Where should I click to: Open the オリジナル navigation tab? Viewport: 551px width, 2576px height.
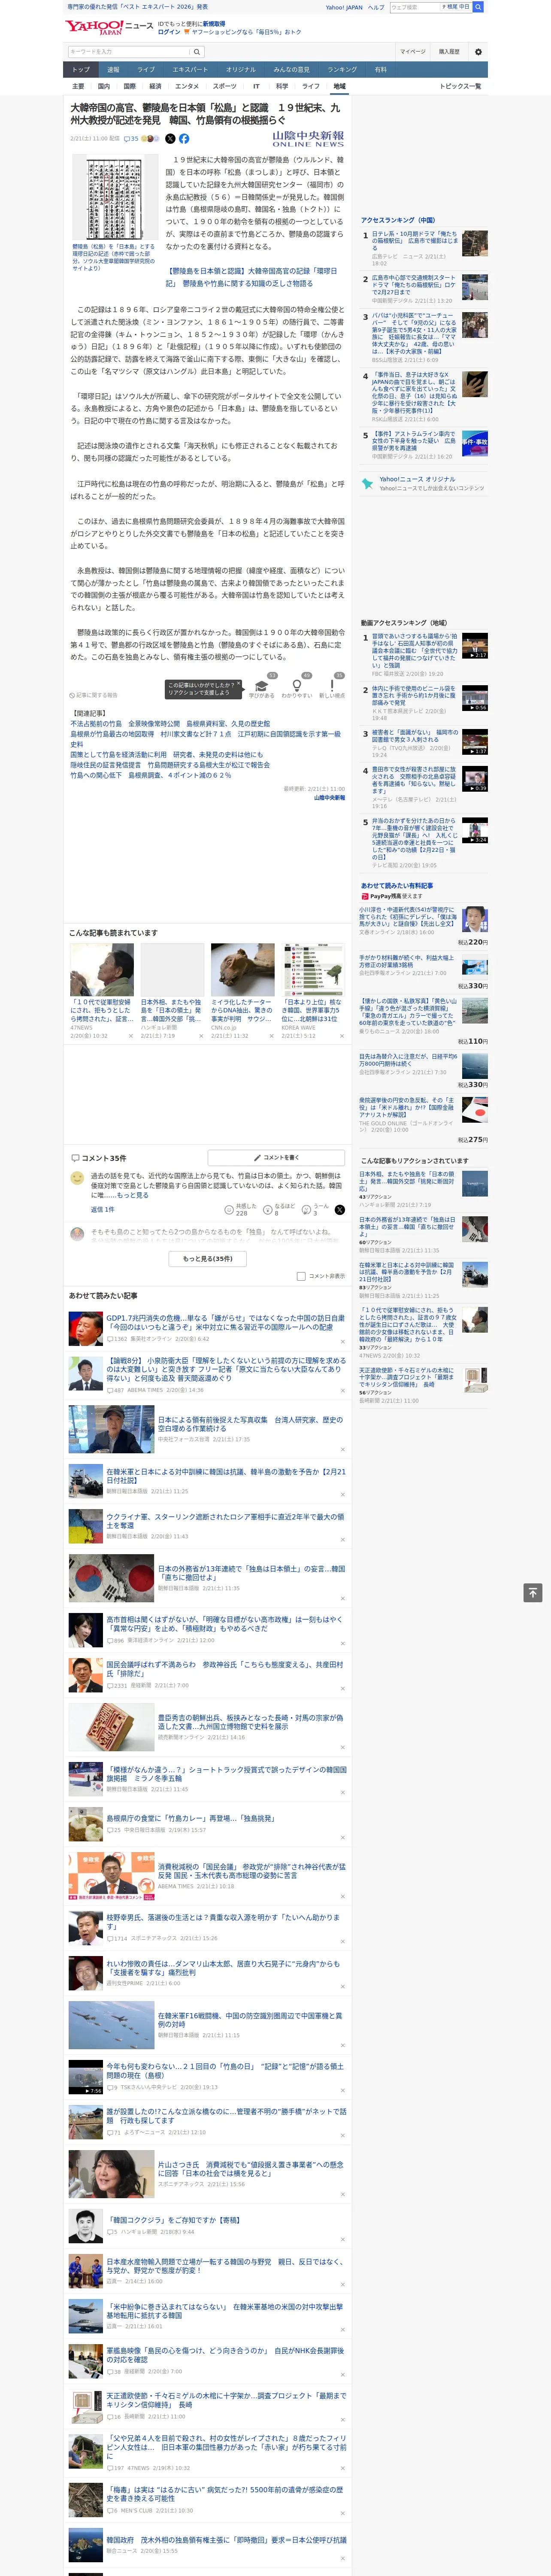point(241,69)
